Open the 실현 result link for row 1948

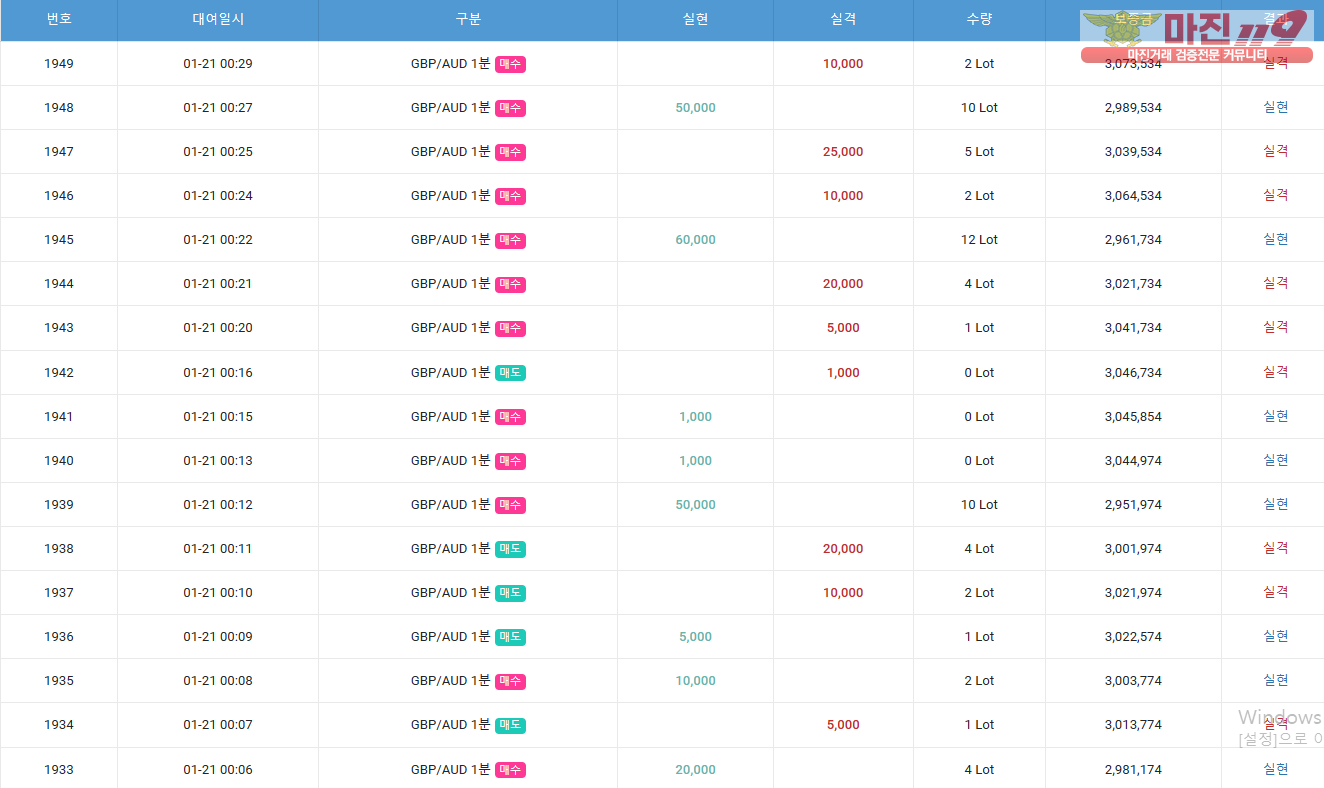pos(1275,107)
